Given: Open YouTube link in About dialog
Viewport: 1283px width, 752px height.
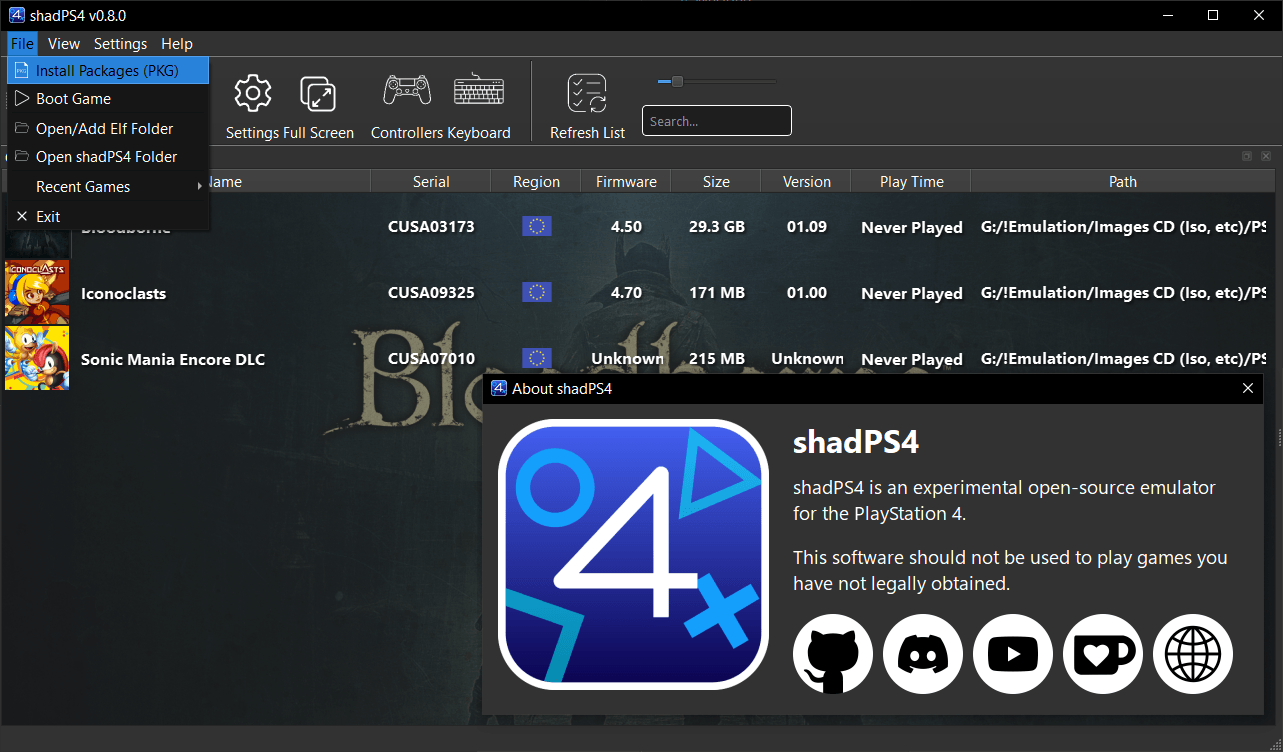Looking at the screenshot, I should (x=1013, y=654).
